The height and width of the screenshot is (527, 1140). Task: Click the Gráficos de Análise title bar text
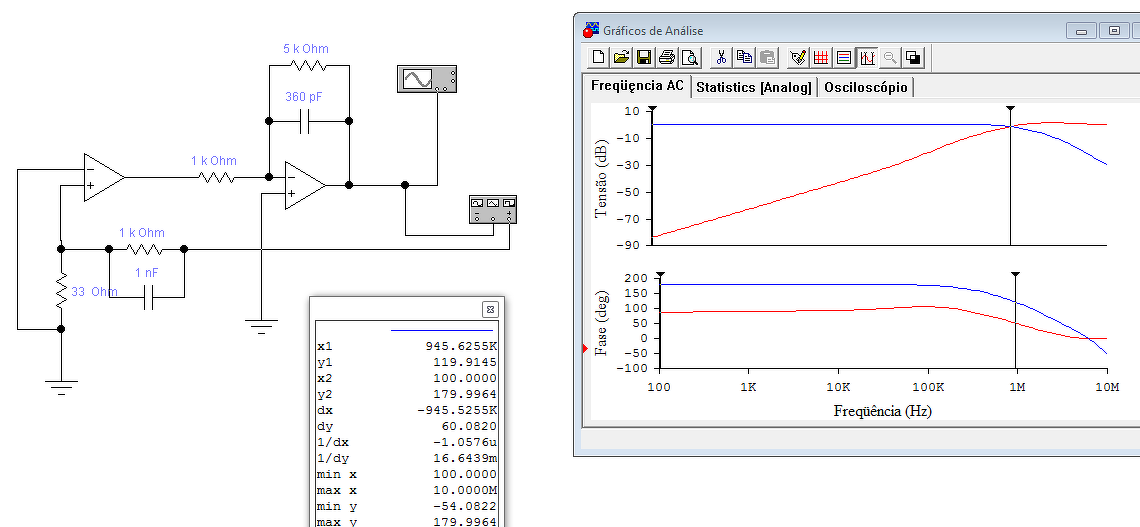tap(653, 31)
